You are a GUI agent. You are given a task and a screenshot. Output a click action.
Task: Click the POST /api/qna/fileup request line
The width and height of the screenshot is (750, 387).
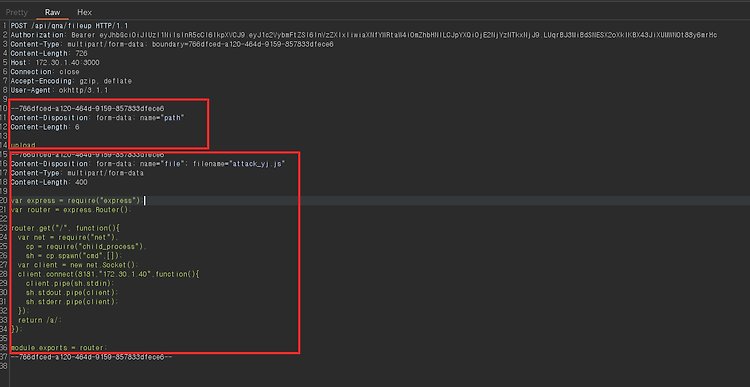(x=69, y=26)
